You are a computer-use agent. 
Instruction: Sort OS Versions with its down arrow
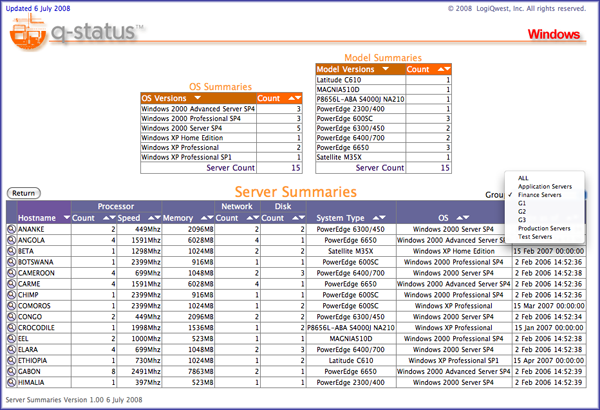click(x=197, y=98)
